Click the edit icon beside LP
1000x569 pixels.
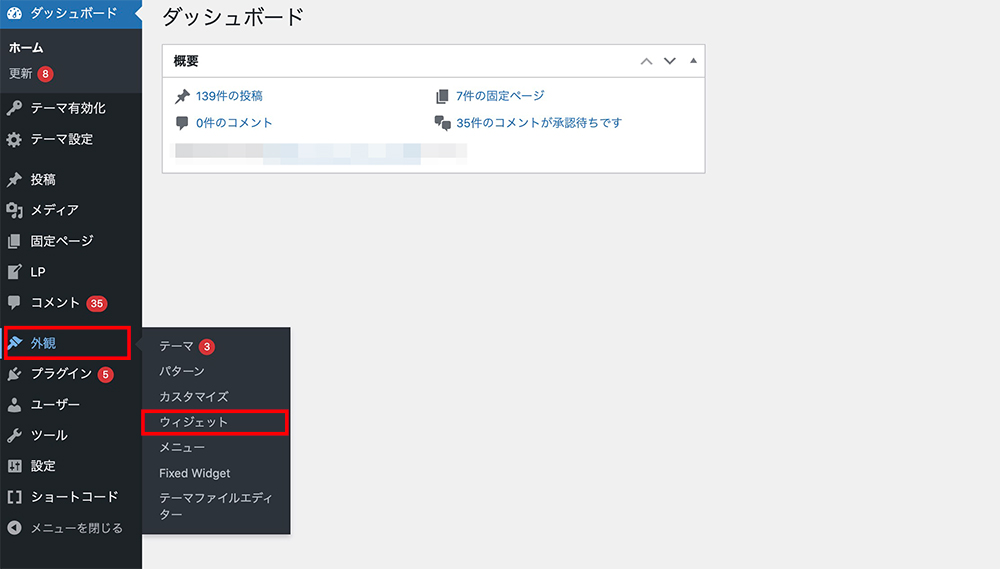point(14,272)
